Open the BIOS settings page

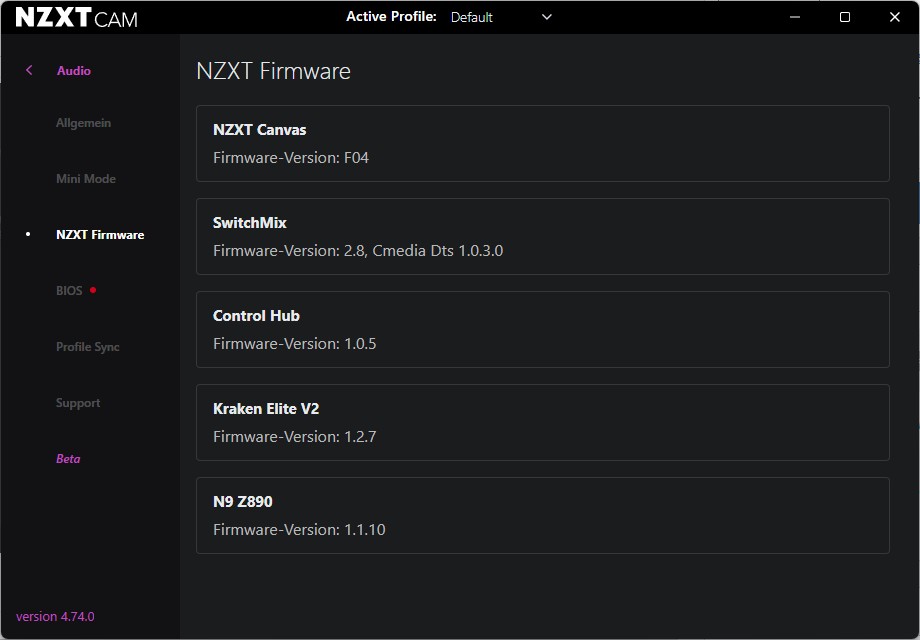pyautogui.click(x=69, y=291)
